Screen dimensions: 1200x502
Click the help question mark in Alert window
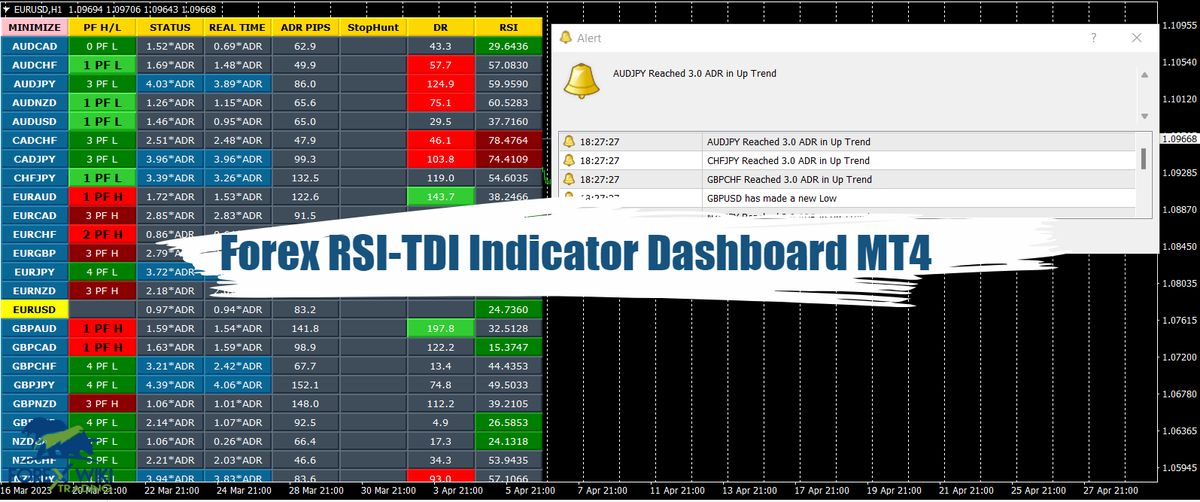point(1093,38)
